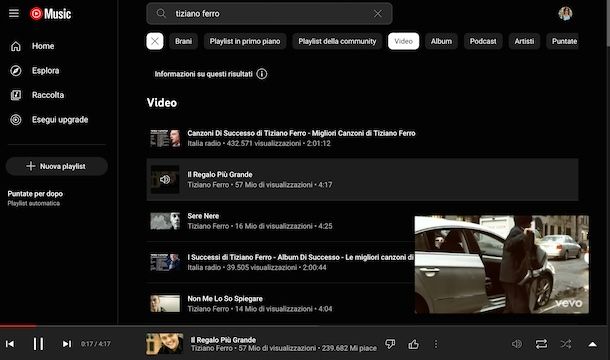Image resolution: width=610 pixels, height=360 pixels.
Task: Clear the search field text
Action: coord(378,14)
